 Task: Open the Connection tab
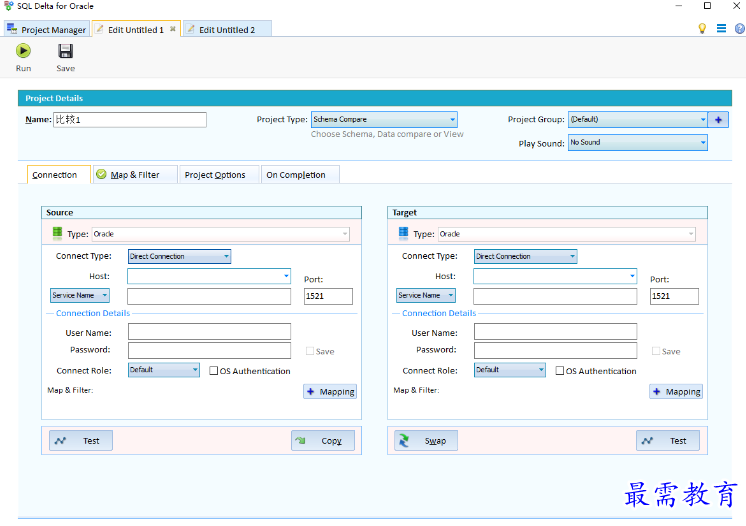point(59,175)
